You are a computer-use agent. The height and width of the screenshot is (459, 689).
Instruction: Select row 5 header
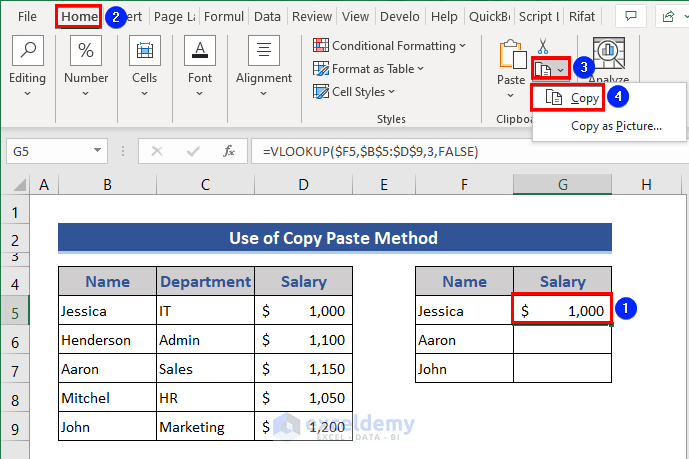click(x=15, y=313)
